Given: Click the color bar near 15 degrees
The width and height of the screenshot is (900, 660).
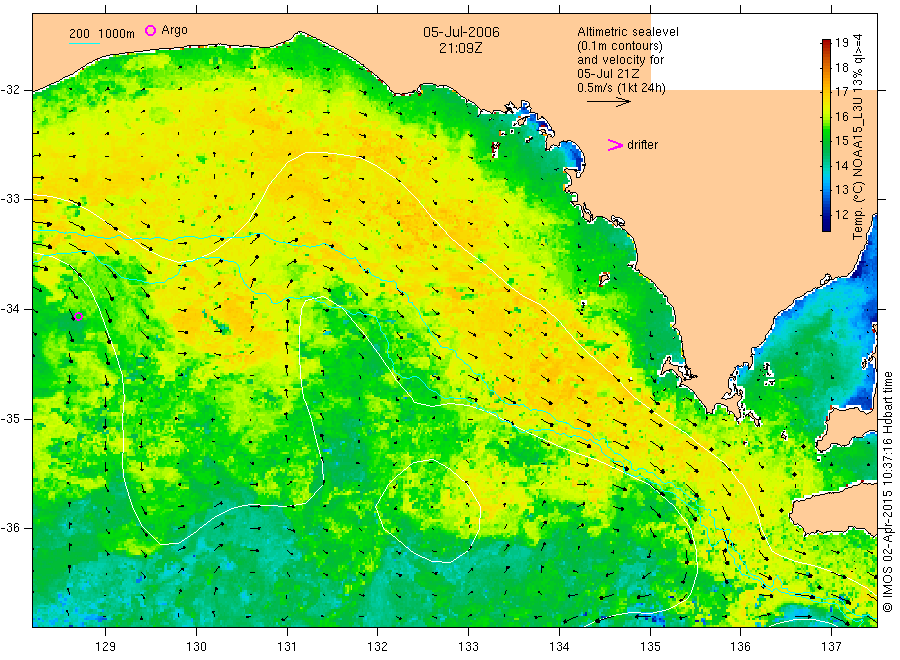Looking at the screenshot, I should click(x=826, y=141).
